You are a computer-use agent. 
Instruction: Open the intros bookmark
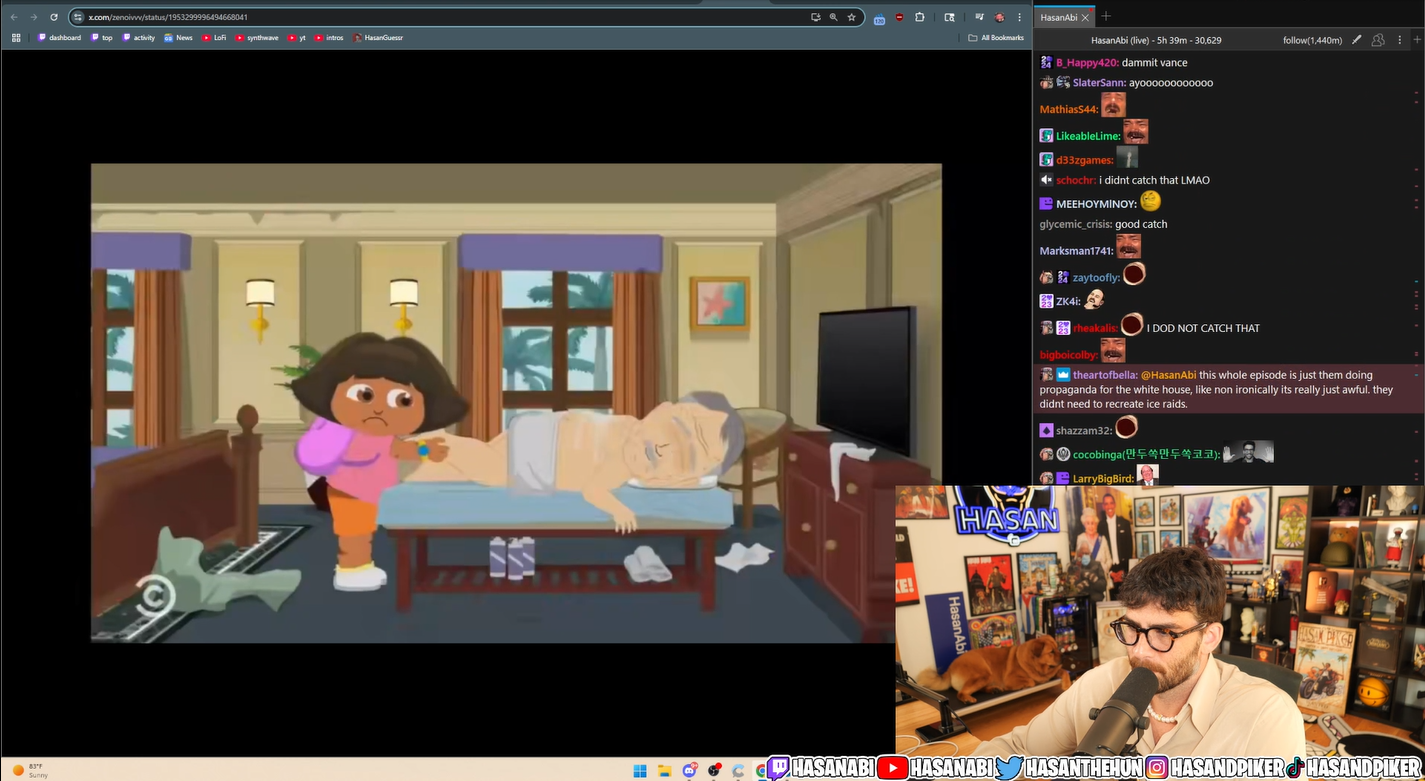329,38
